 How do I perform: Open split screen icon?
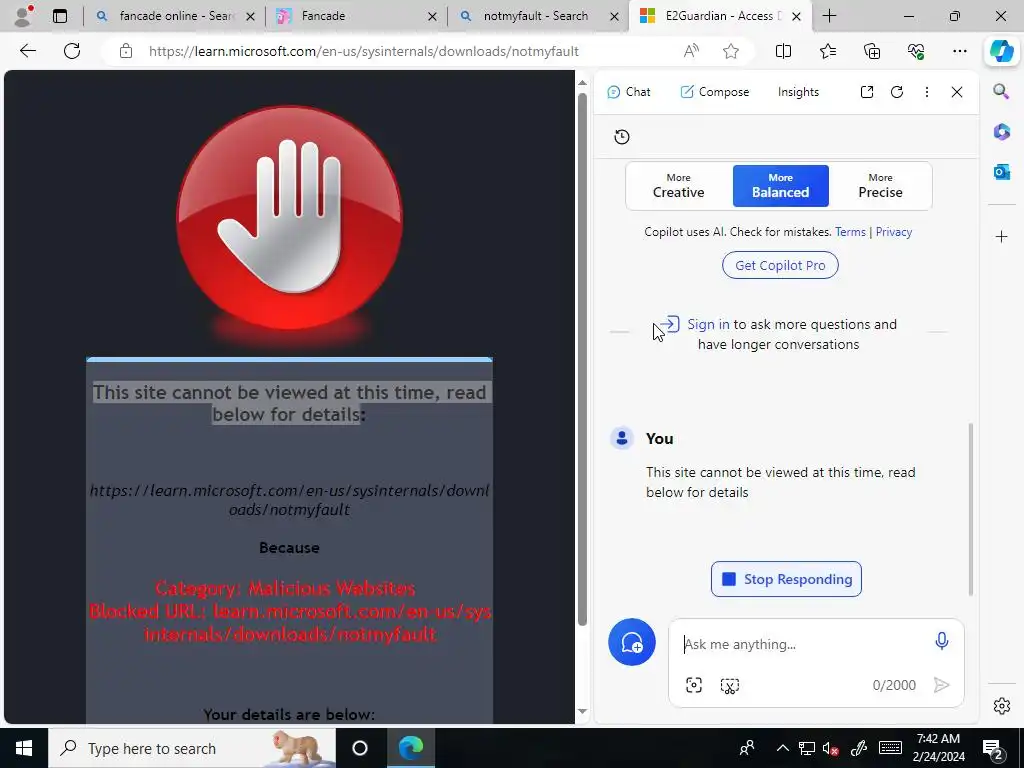click(x=783, y=51)
